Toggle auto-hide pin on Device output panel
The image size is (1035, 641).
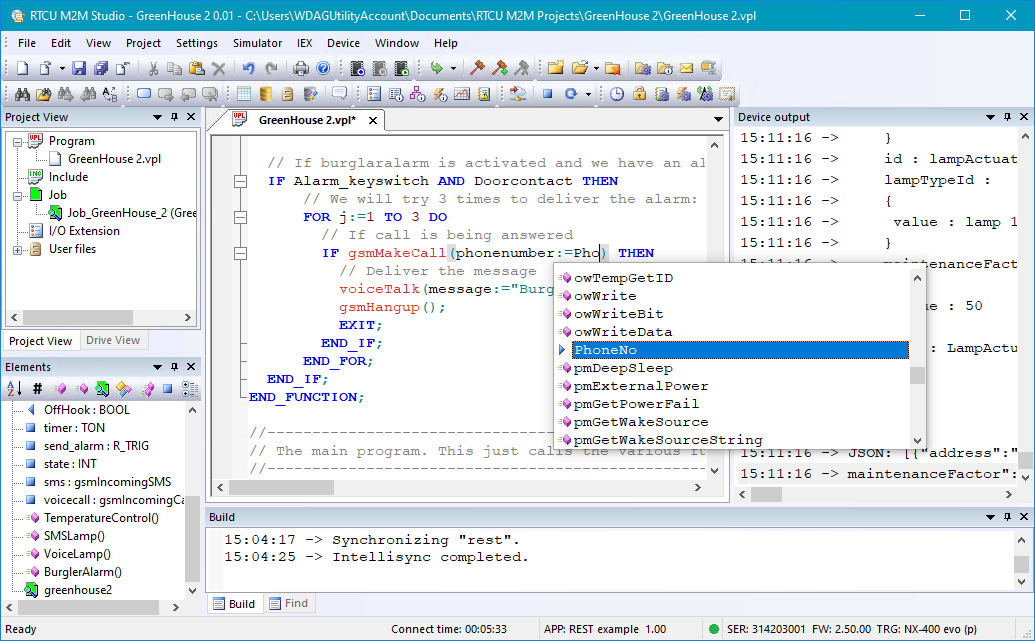1007,117
